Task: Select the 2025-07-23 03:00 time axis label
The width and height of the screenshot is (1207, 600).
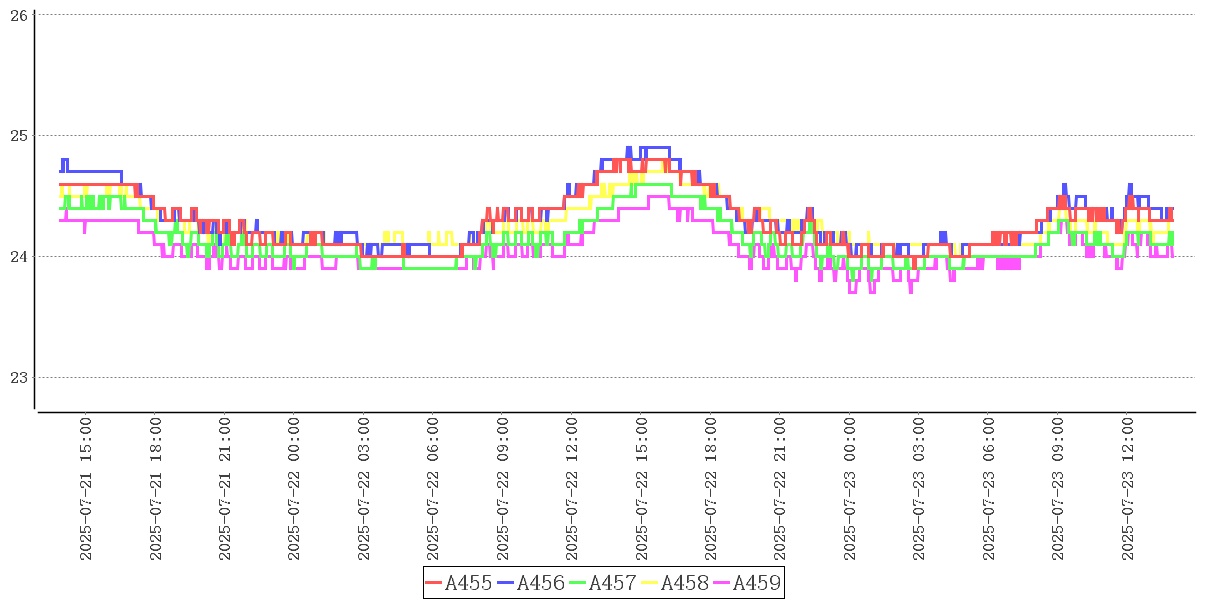Action: (920, 489)
